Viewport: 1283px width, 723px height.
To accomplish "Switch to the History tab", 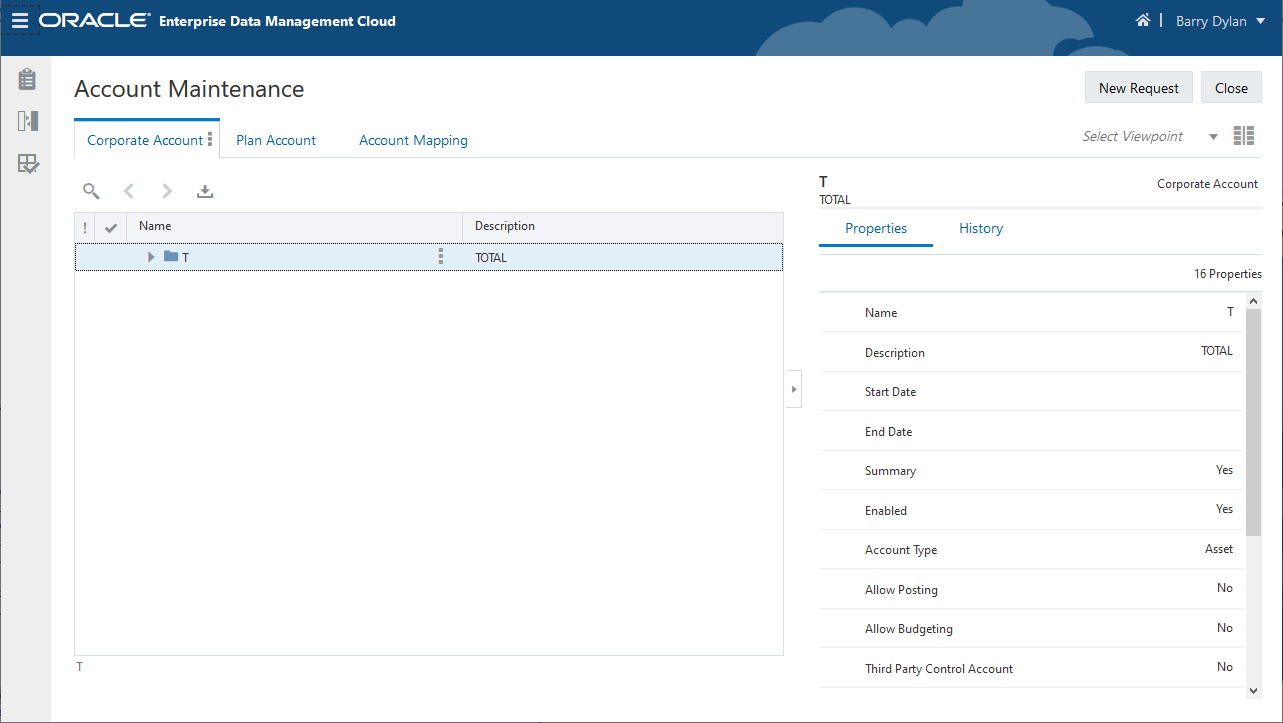I will [980, 228].
